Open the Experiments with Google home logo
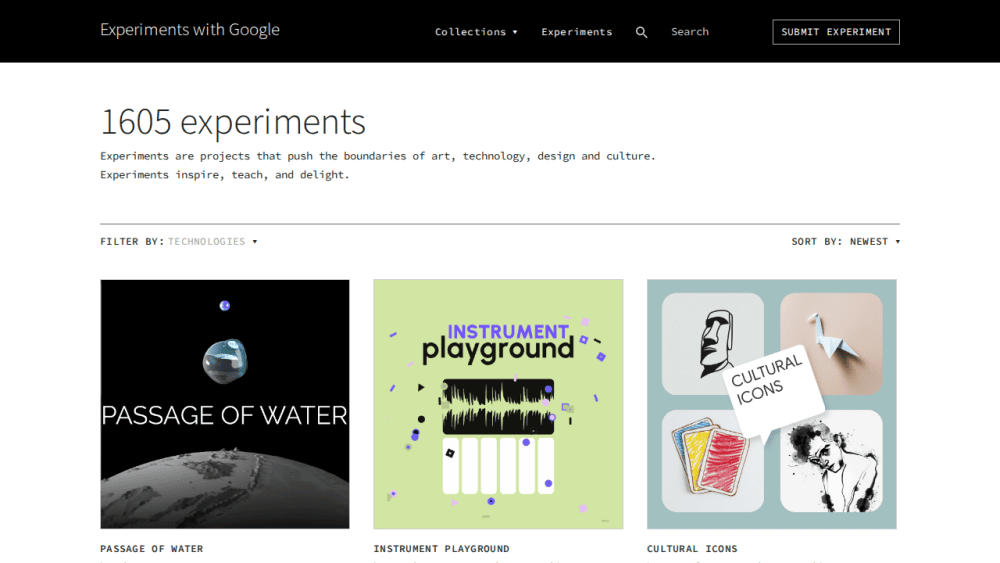Viewport: 1000px width, 563px height. pos(189,30)
